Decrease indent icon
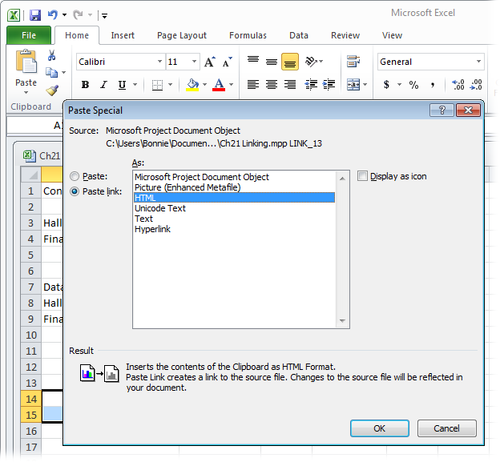The width and height of the screenshot is (500, 462). (x=311, y=85)
